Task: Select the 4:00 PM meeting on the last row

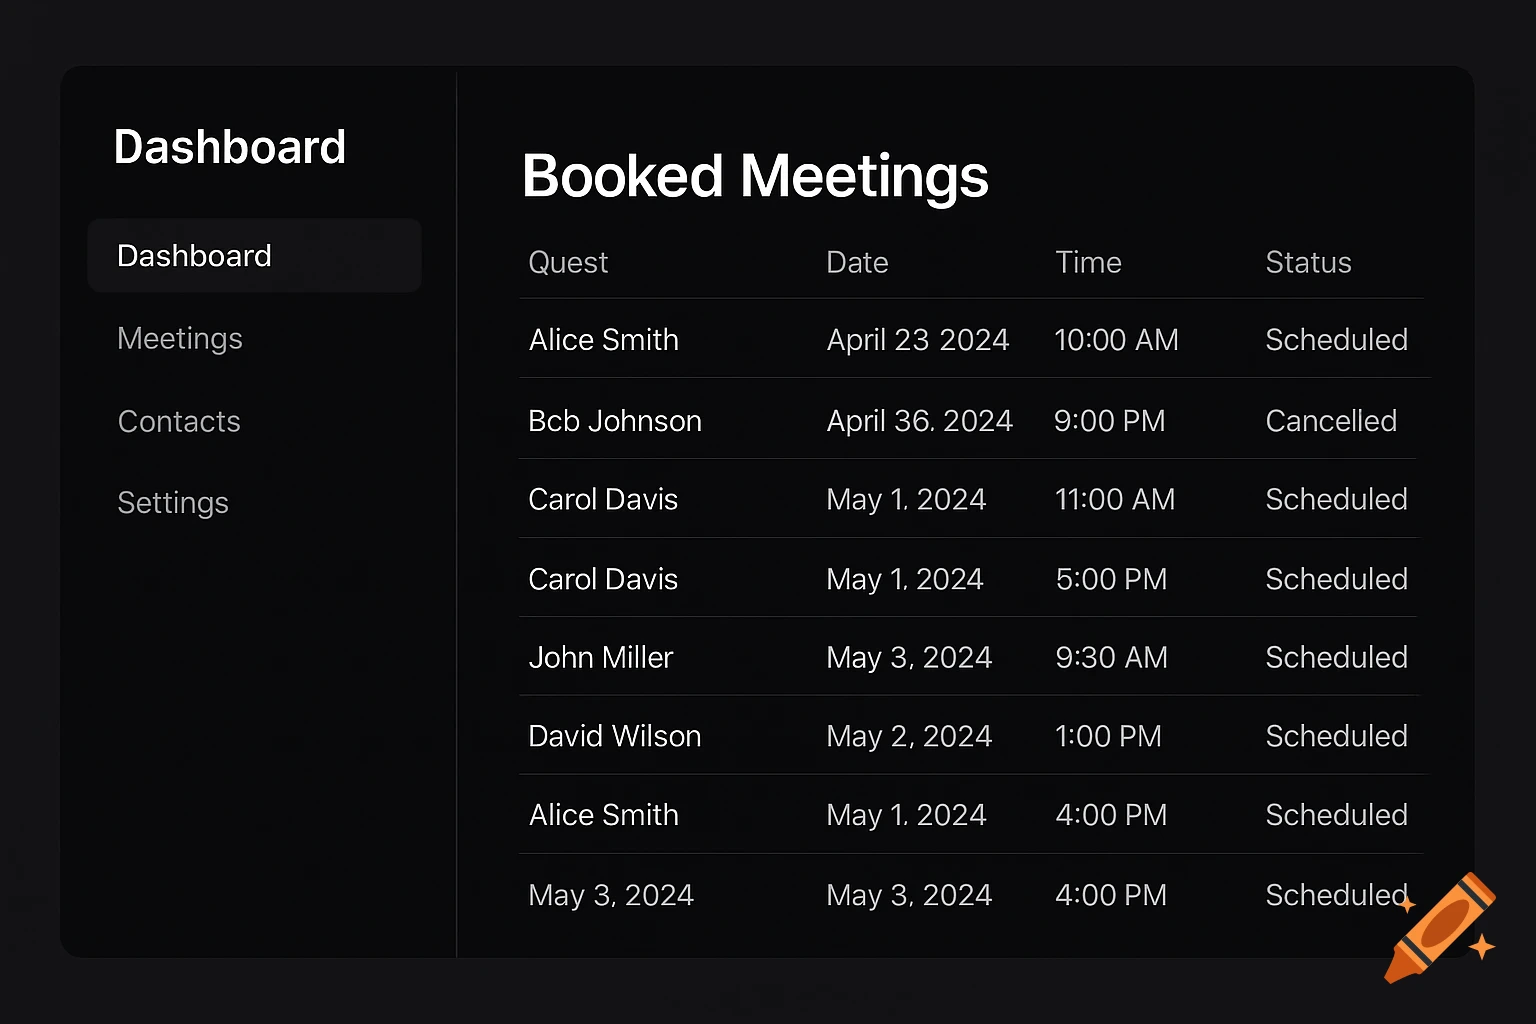Action: [x=1111, y=895]
